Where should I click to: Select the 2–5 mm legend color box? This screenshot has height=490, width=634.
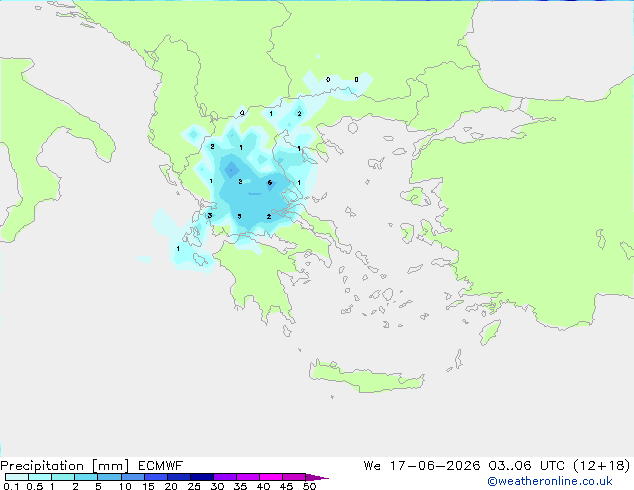click(86, 477)
